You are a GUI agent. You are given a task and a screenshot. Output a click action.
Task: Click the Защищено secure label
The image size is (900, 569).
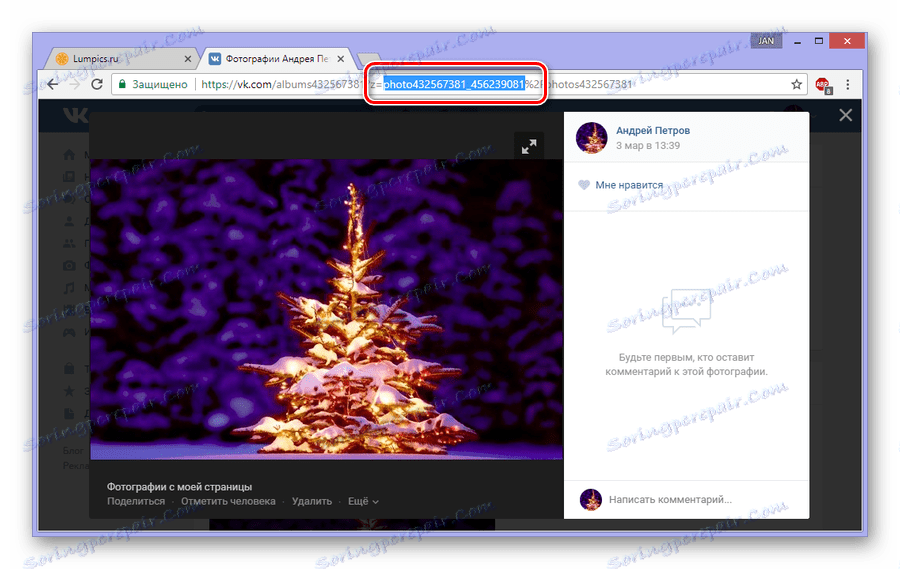pos(160,84)
